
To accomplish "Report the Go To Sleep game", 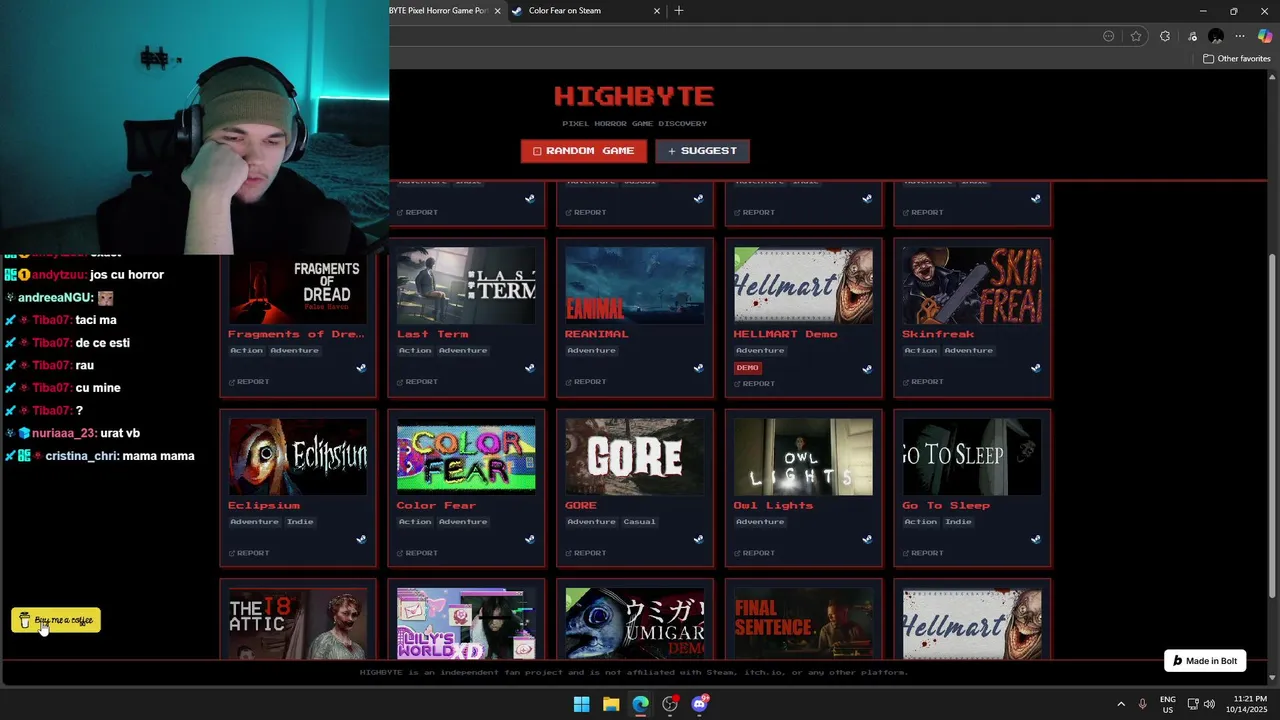I will click(923, 553).
